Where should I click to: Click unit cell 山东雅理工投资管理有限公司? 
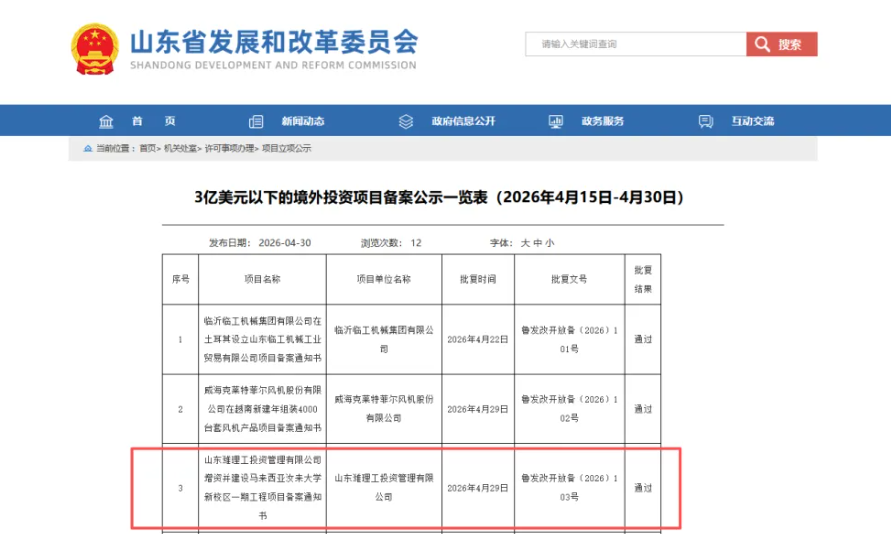point(384,487)
